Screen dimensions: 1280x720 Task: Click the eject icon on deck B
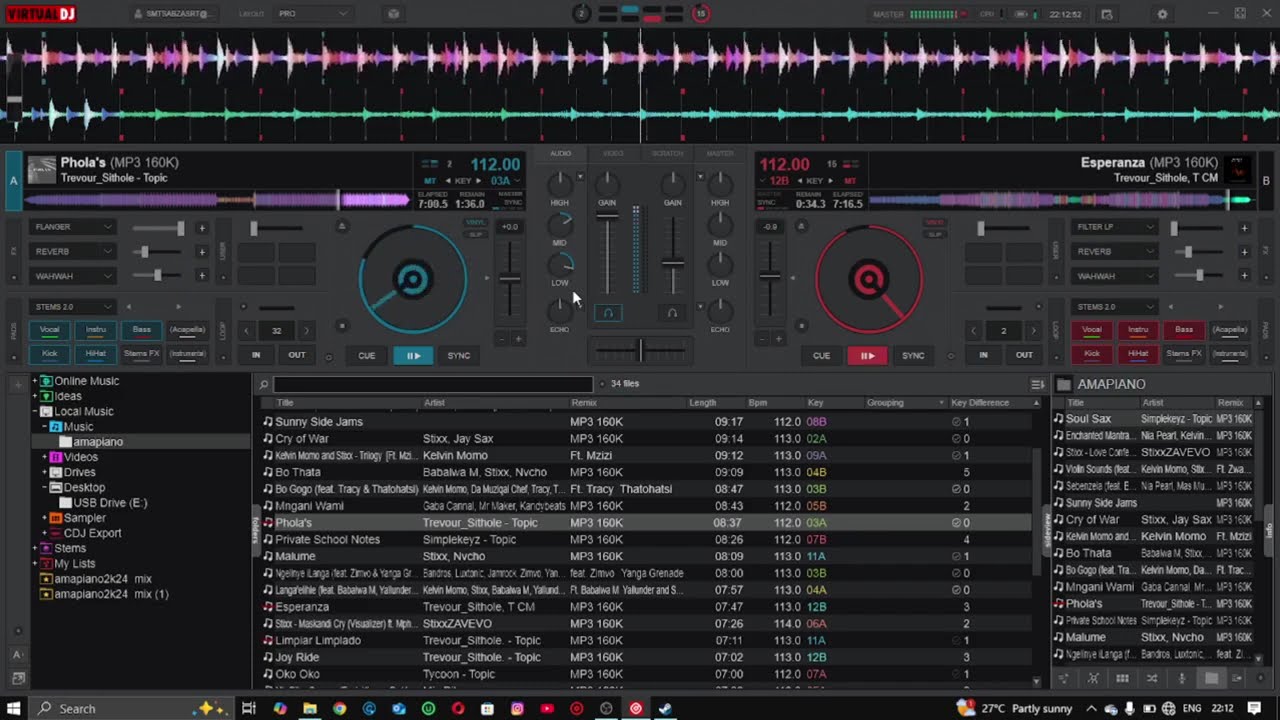point(800,227)
